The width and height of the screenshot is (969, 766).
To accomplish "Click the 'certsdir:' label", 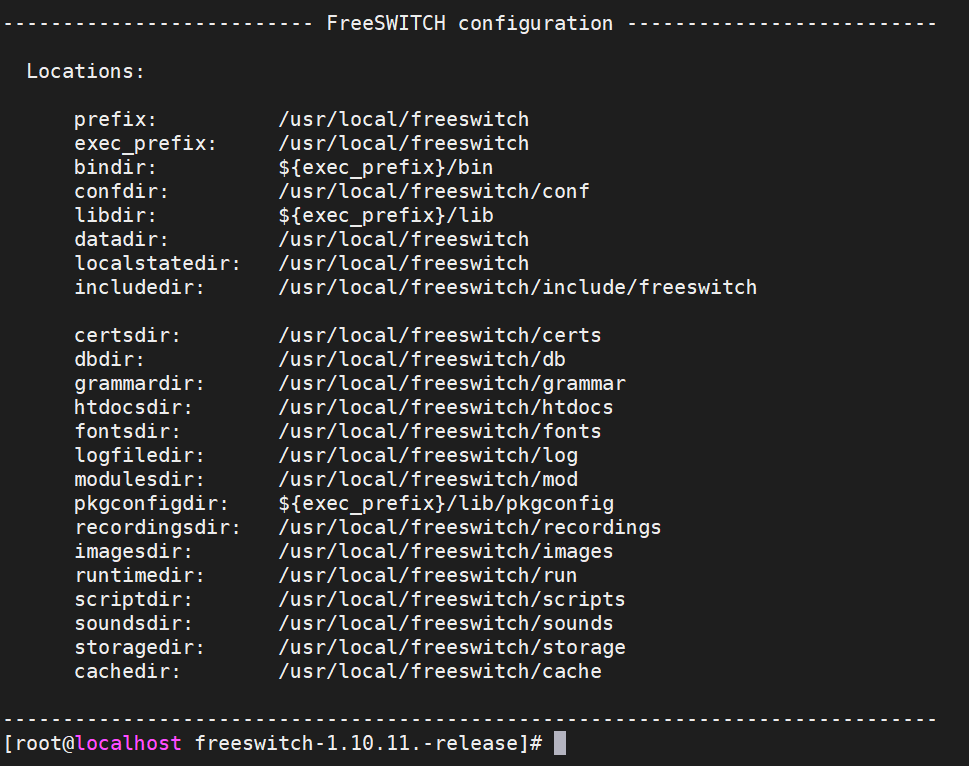I will click(x=127, y=335).
